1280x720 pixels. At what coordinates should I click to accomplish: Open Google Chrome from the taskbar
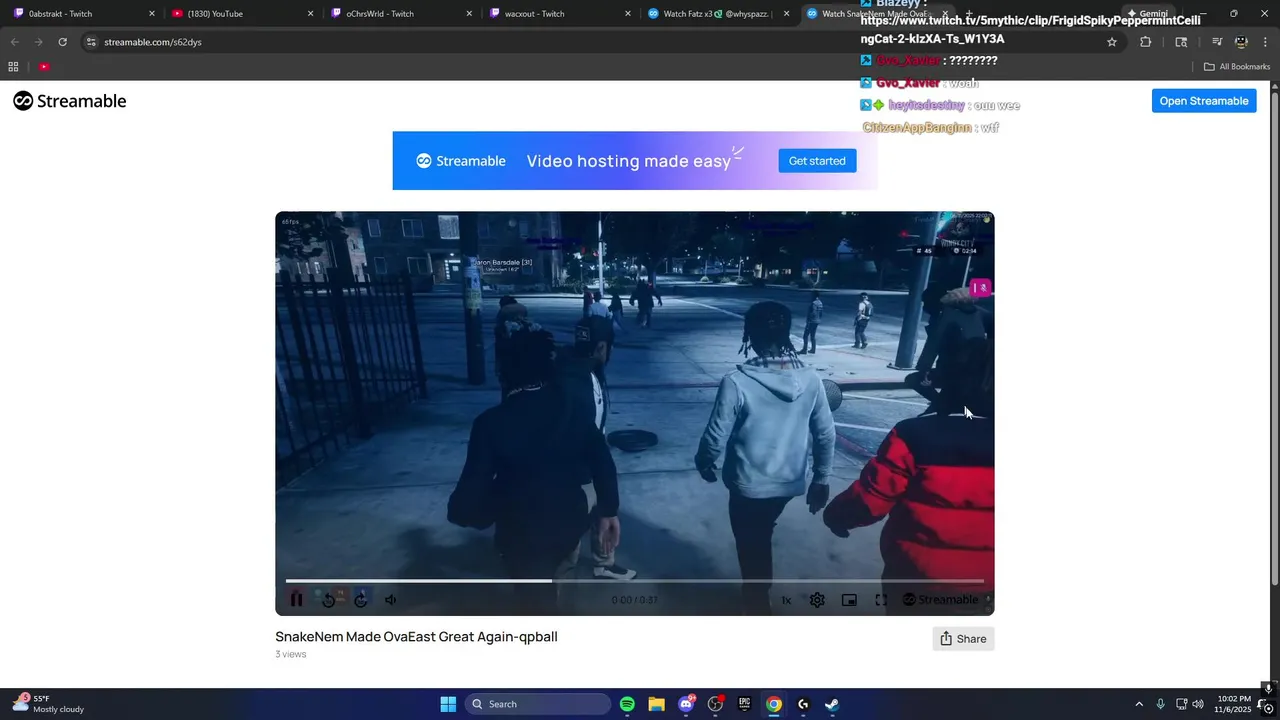[x=774, y=704]
